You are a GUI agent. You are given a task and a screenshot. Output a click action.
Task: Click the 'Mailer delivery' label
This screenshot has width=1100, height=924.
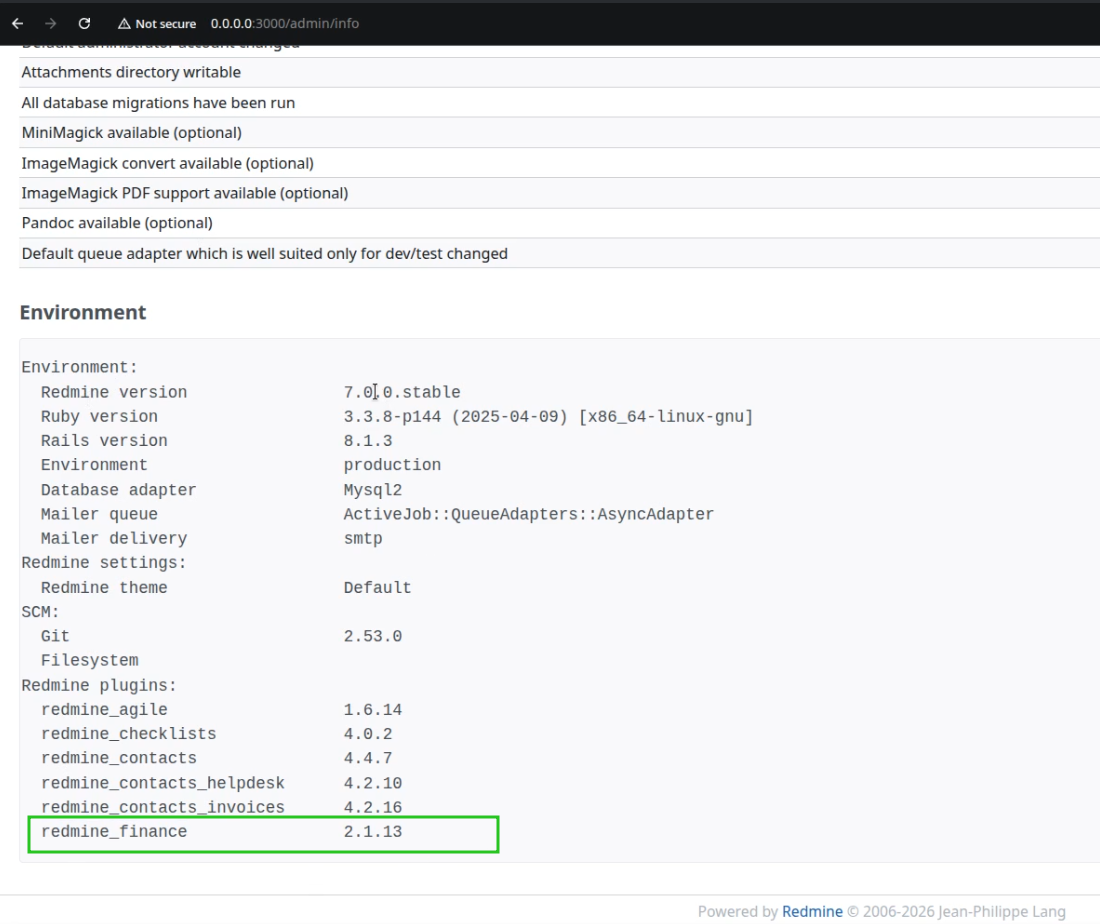click(114, 539)
